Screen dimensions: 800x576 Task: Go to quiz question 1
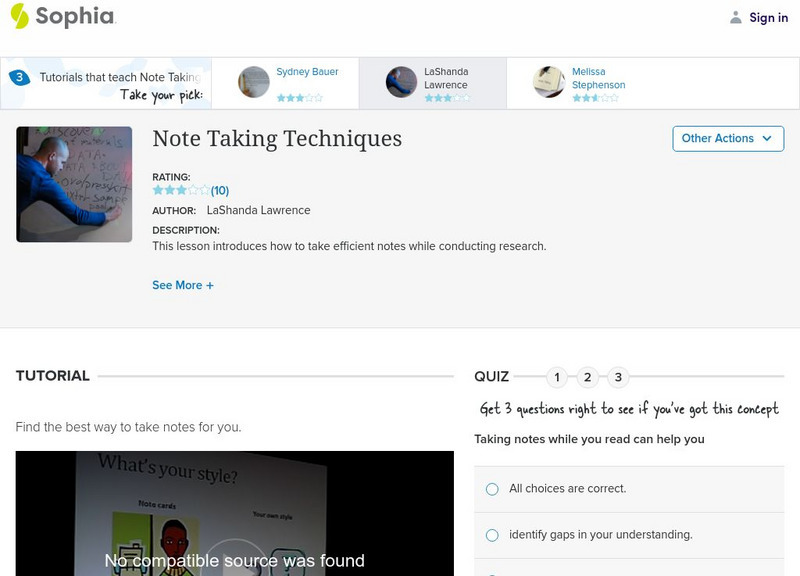pyautogui.click(x=557, y=378)
